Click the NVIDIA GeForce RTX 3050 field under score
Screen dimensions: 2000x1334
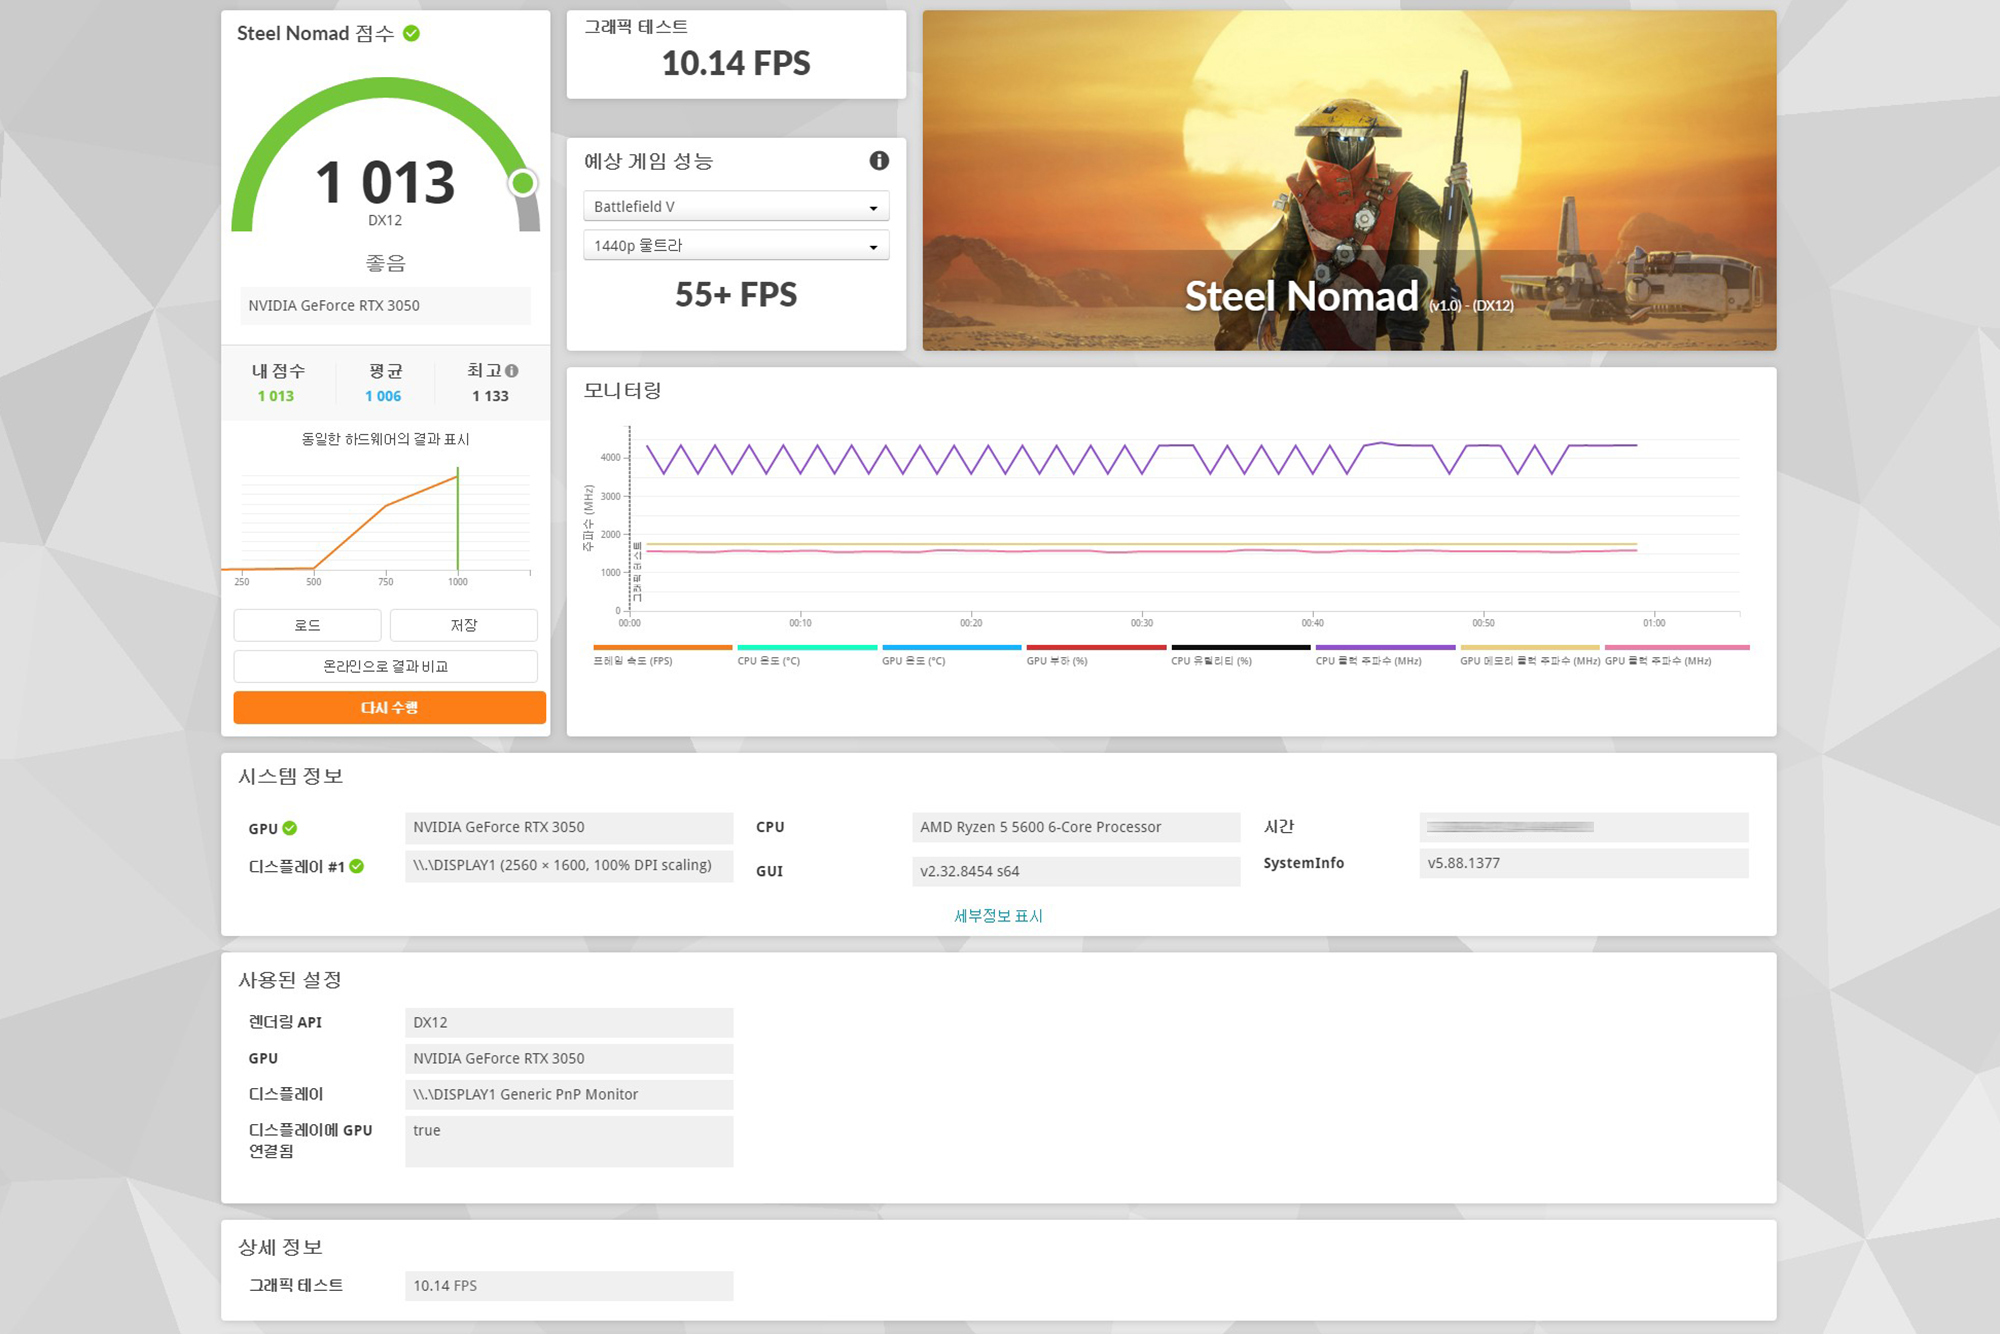point(385,306)
